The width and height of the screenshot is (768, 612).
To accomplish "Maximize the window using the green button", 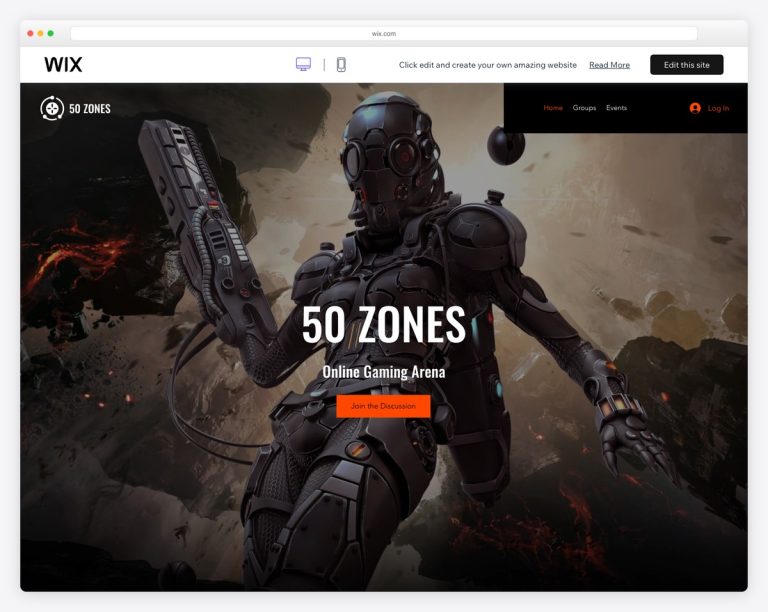I will coord(50,34).
